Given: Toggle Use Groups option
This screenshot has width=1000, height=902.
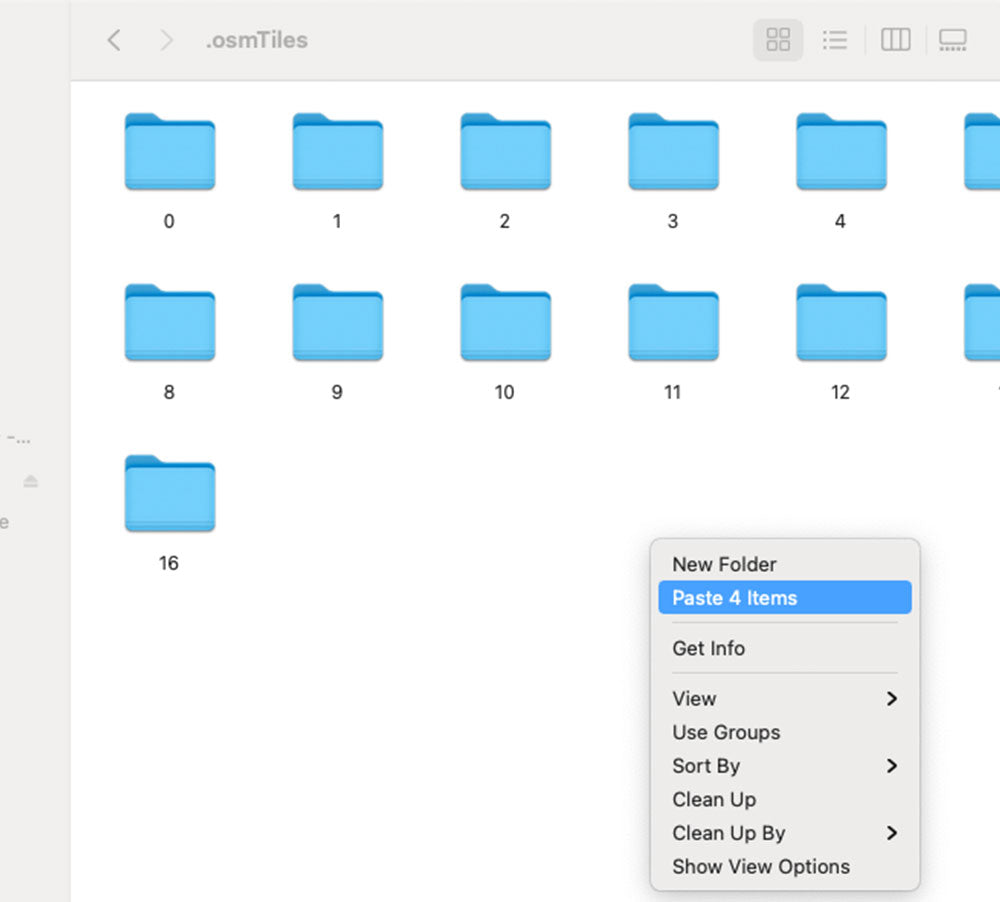Looking at the screenshot, I should pyautogui.click(x=726, y=732).
